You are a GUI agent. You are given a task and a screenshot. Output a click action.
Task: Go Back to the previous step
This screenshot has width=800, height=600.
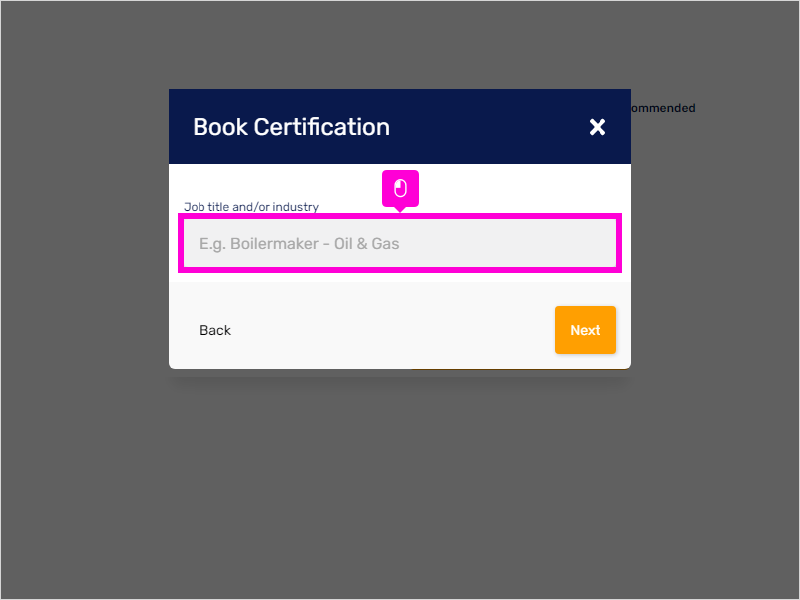click(215, 330)
